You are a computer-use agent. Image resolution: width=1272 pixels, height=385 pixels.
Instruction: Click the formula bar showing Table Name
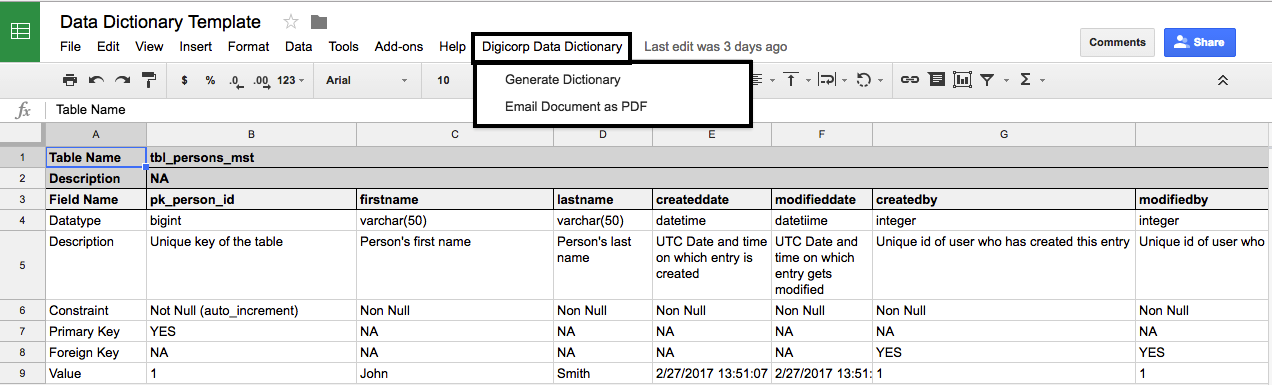(x=660, y=110)
